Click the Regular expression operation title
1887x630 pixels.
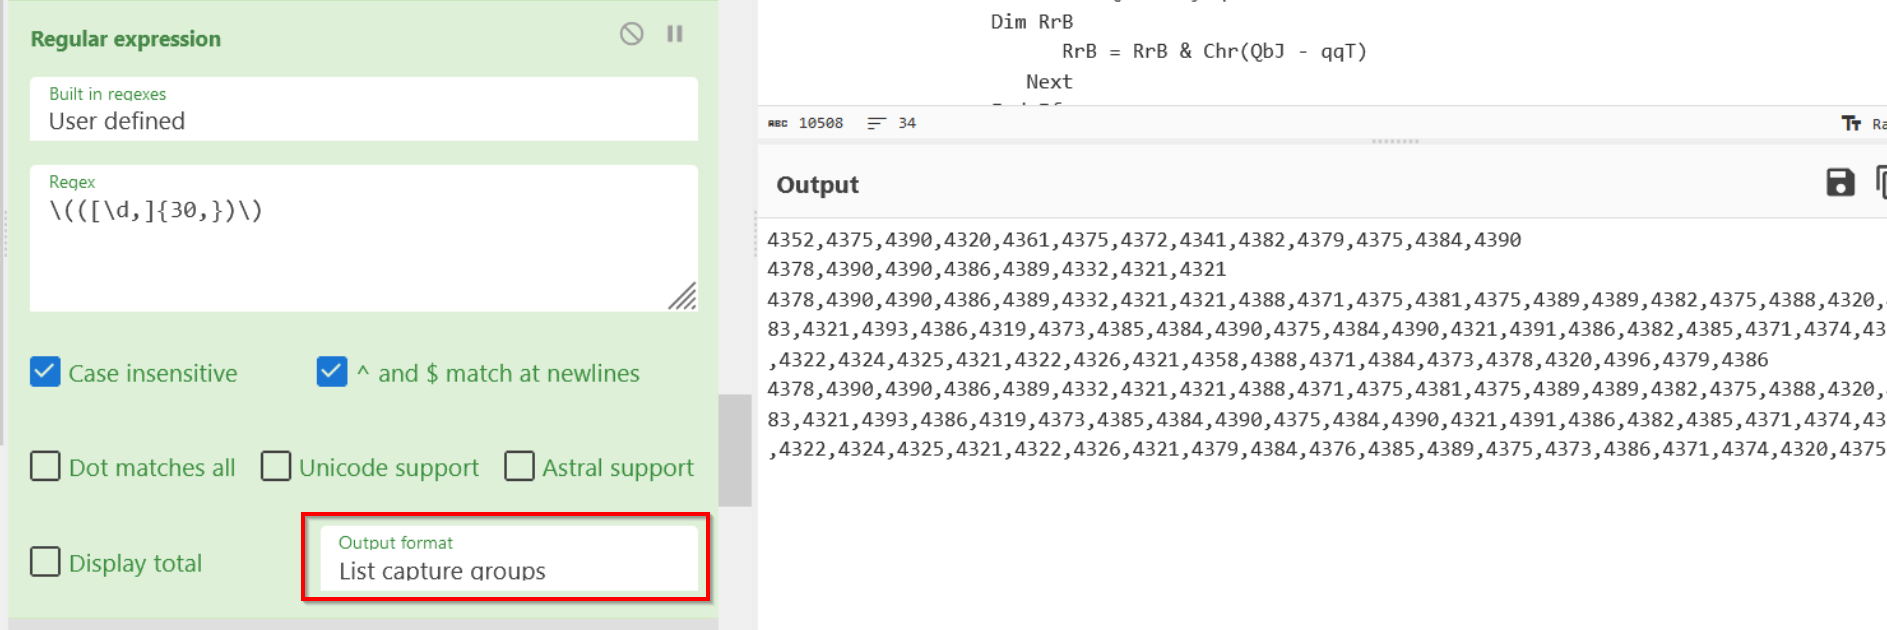[126, 39]
